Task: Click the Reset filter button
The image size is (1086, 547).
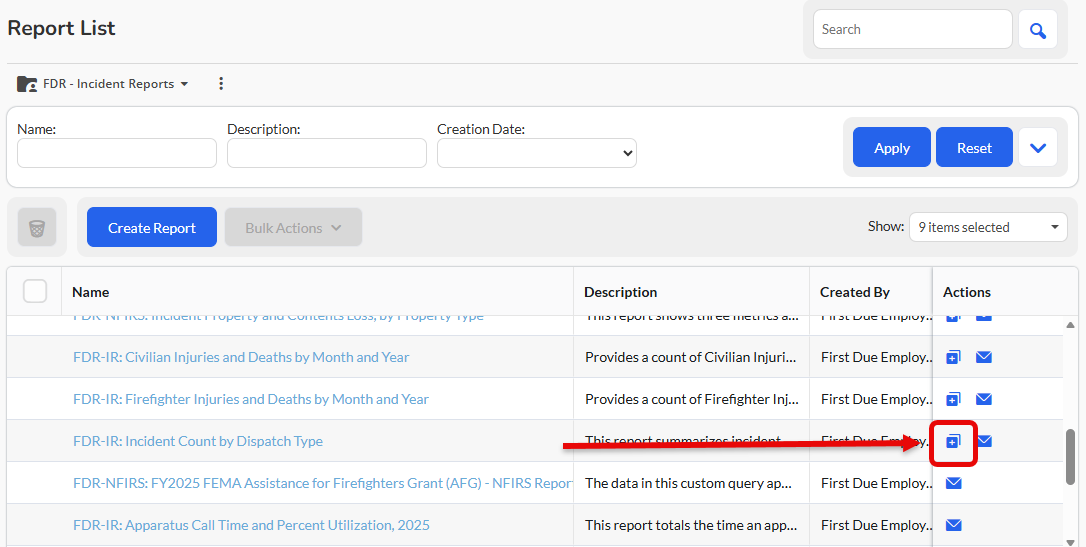Action: tap(974, 147)
